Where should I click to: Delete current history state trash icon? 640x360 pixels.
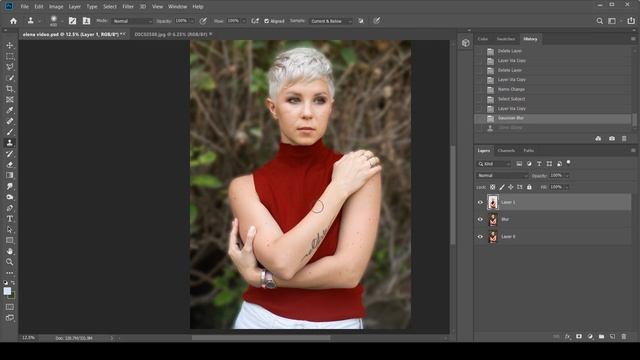(624, 139)
